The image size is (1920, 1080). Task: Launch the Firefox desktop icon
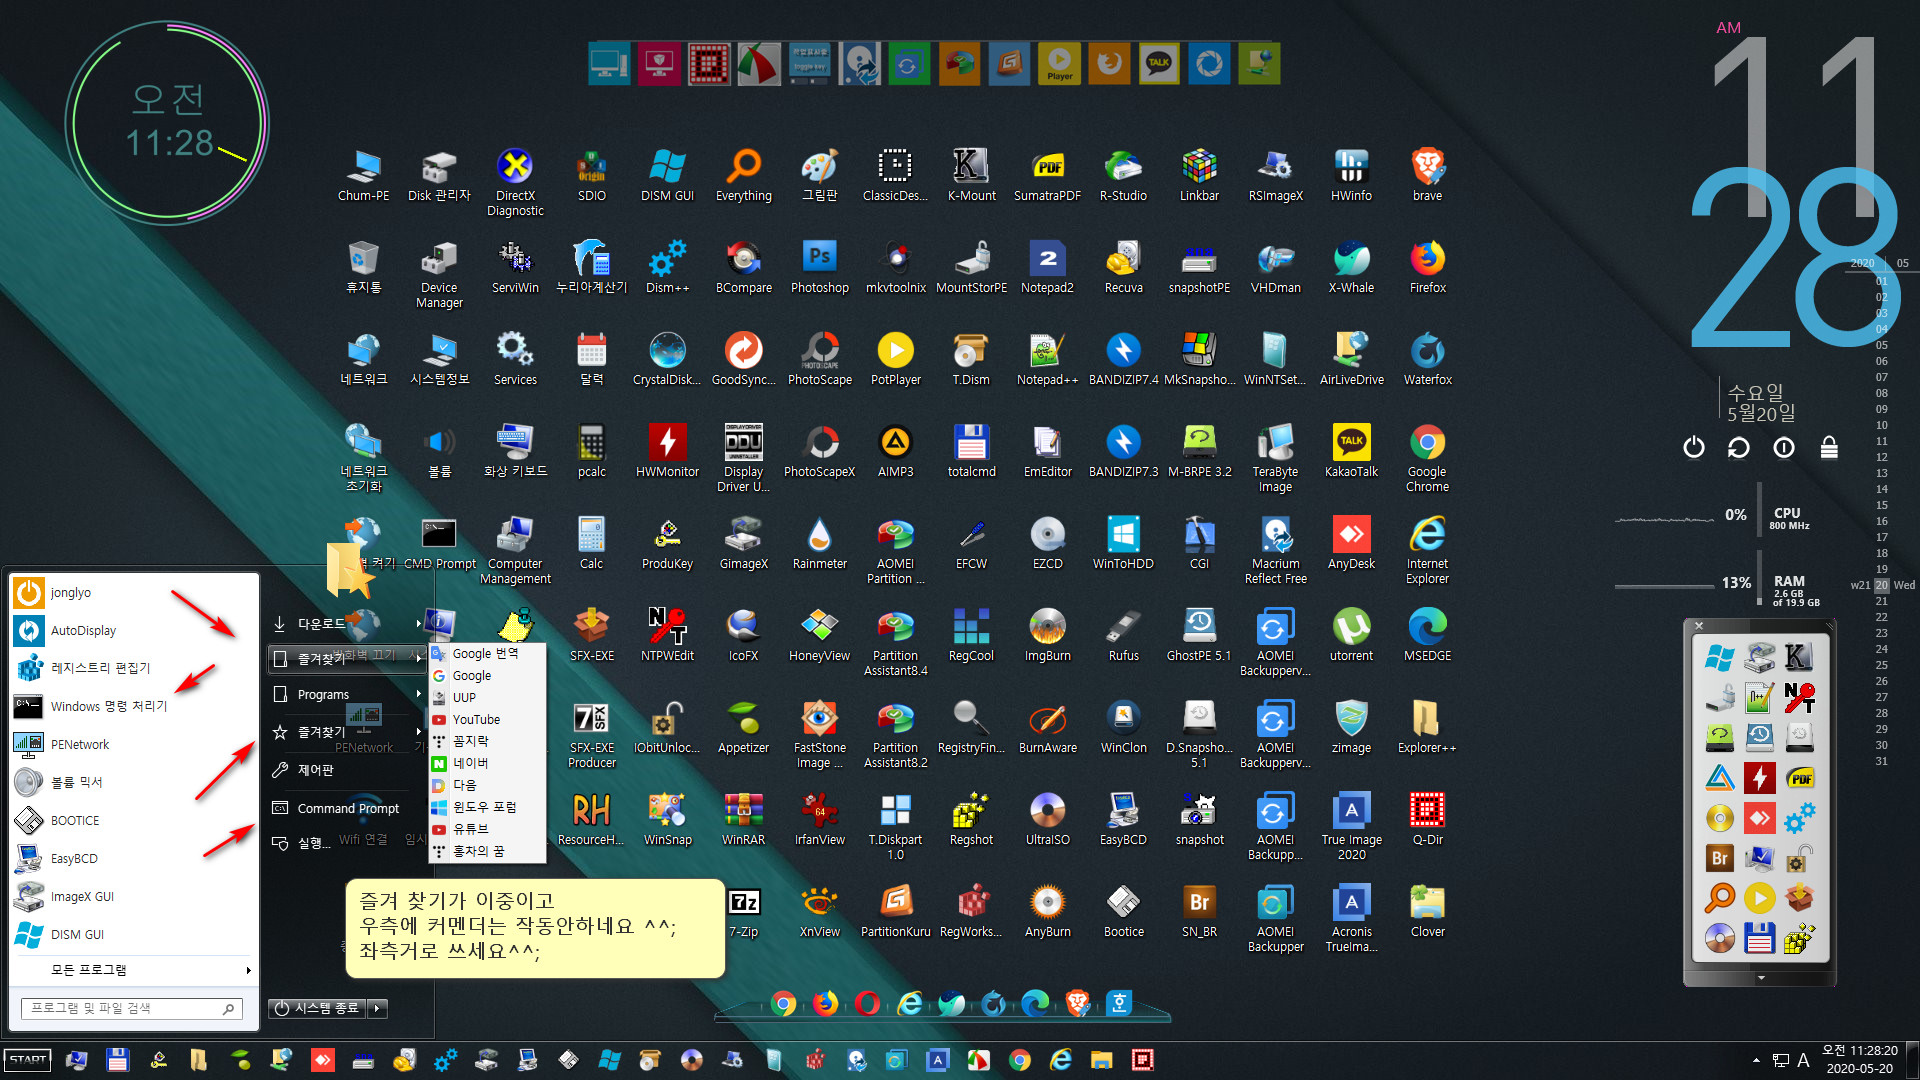tap(1427, 267)
